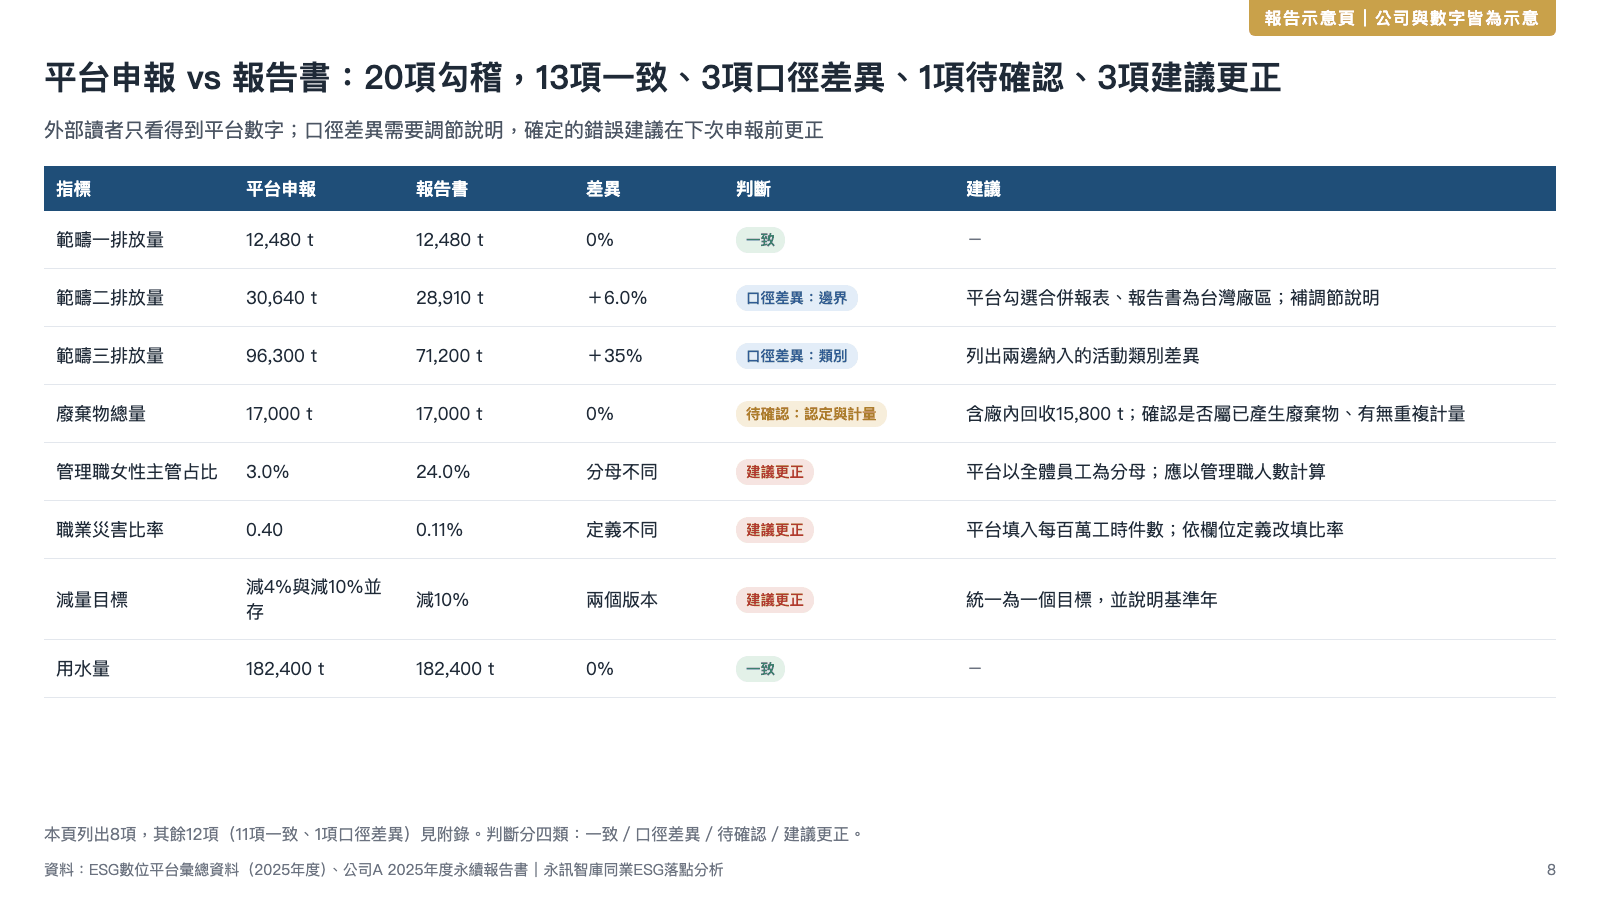Image resolution: width=1600 pixels, height=900 pixels.
Task: Click the 分母不同 cell
Action: tap(622, 472)
